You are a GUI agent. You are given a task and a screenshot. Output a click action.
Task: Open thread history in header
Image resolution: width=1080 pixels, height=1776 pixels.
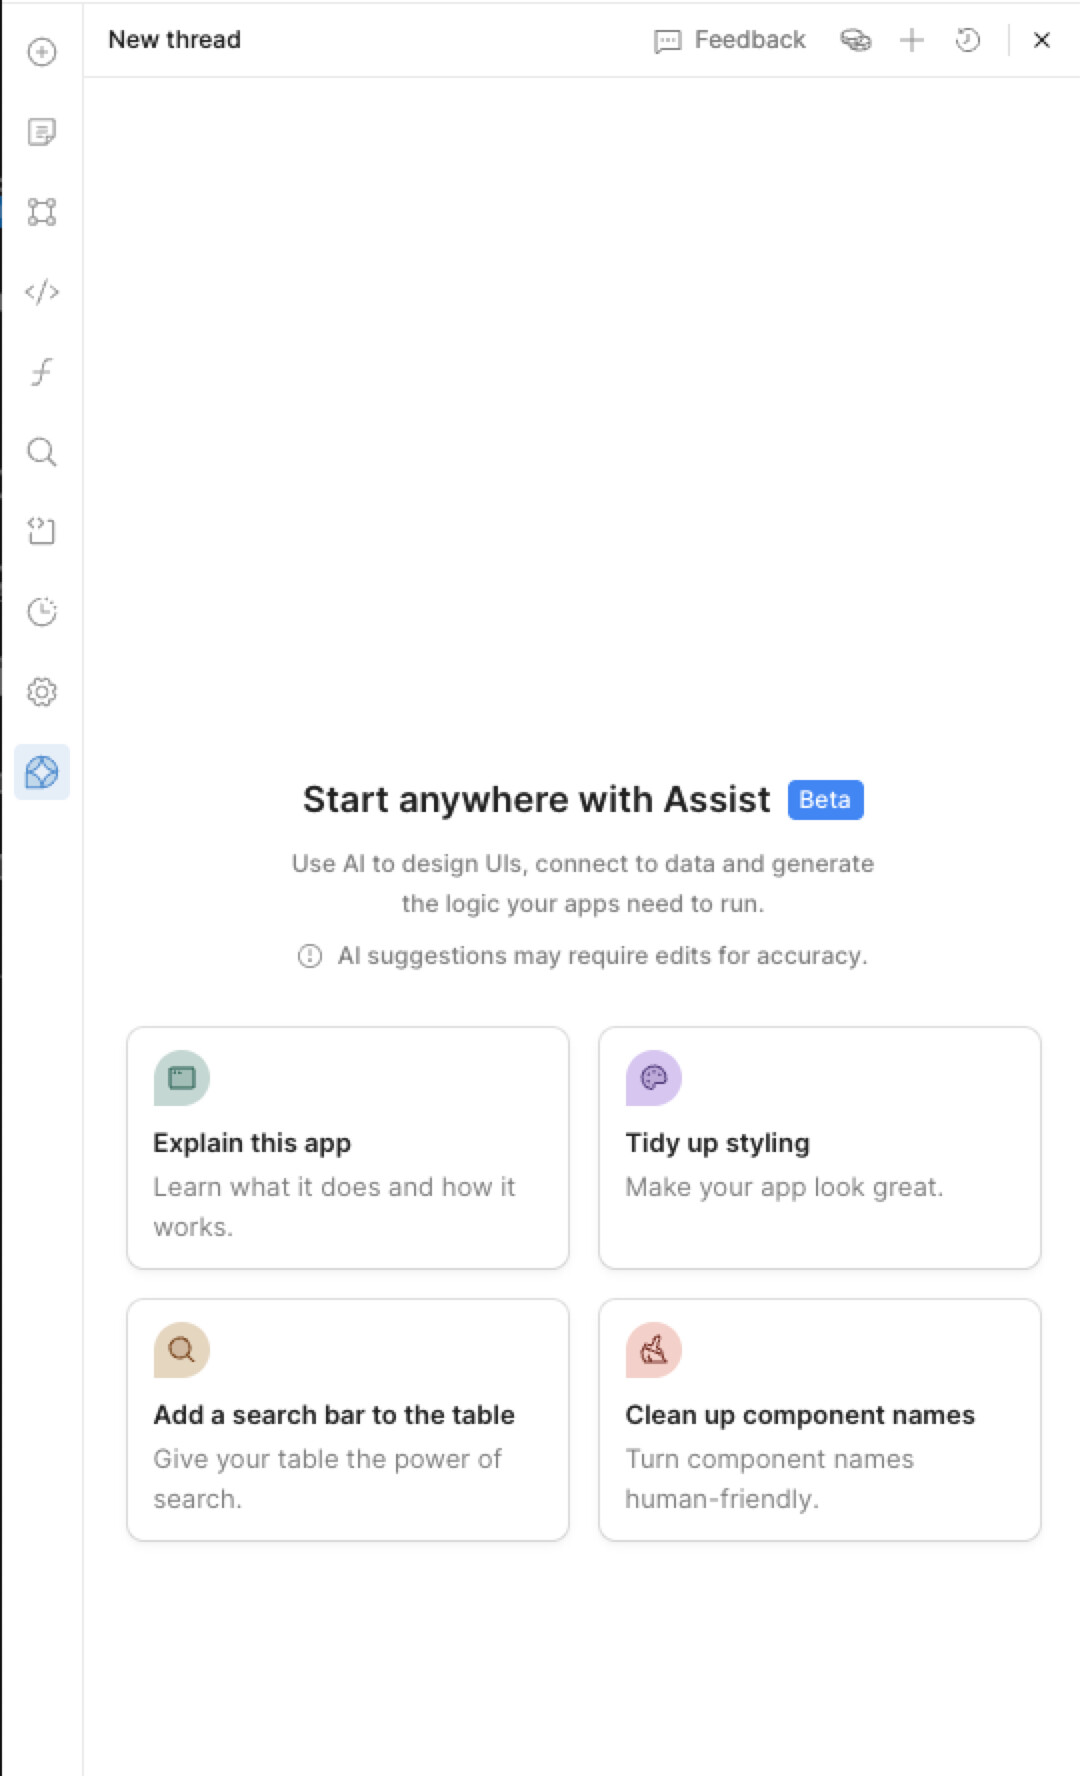pos(968,40)
